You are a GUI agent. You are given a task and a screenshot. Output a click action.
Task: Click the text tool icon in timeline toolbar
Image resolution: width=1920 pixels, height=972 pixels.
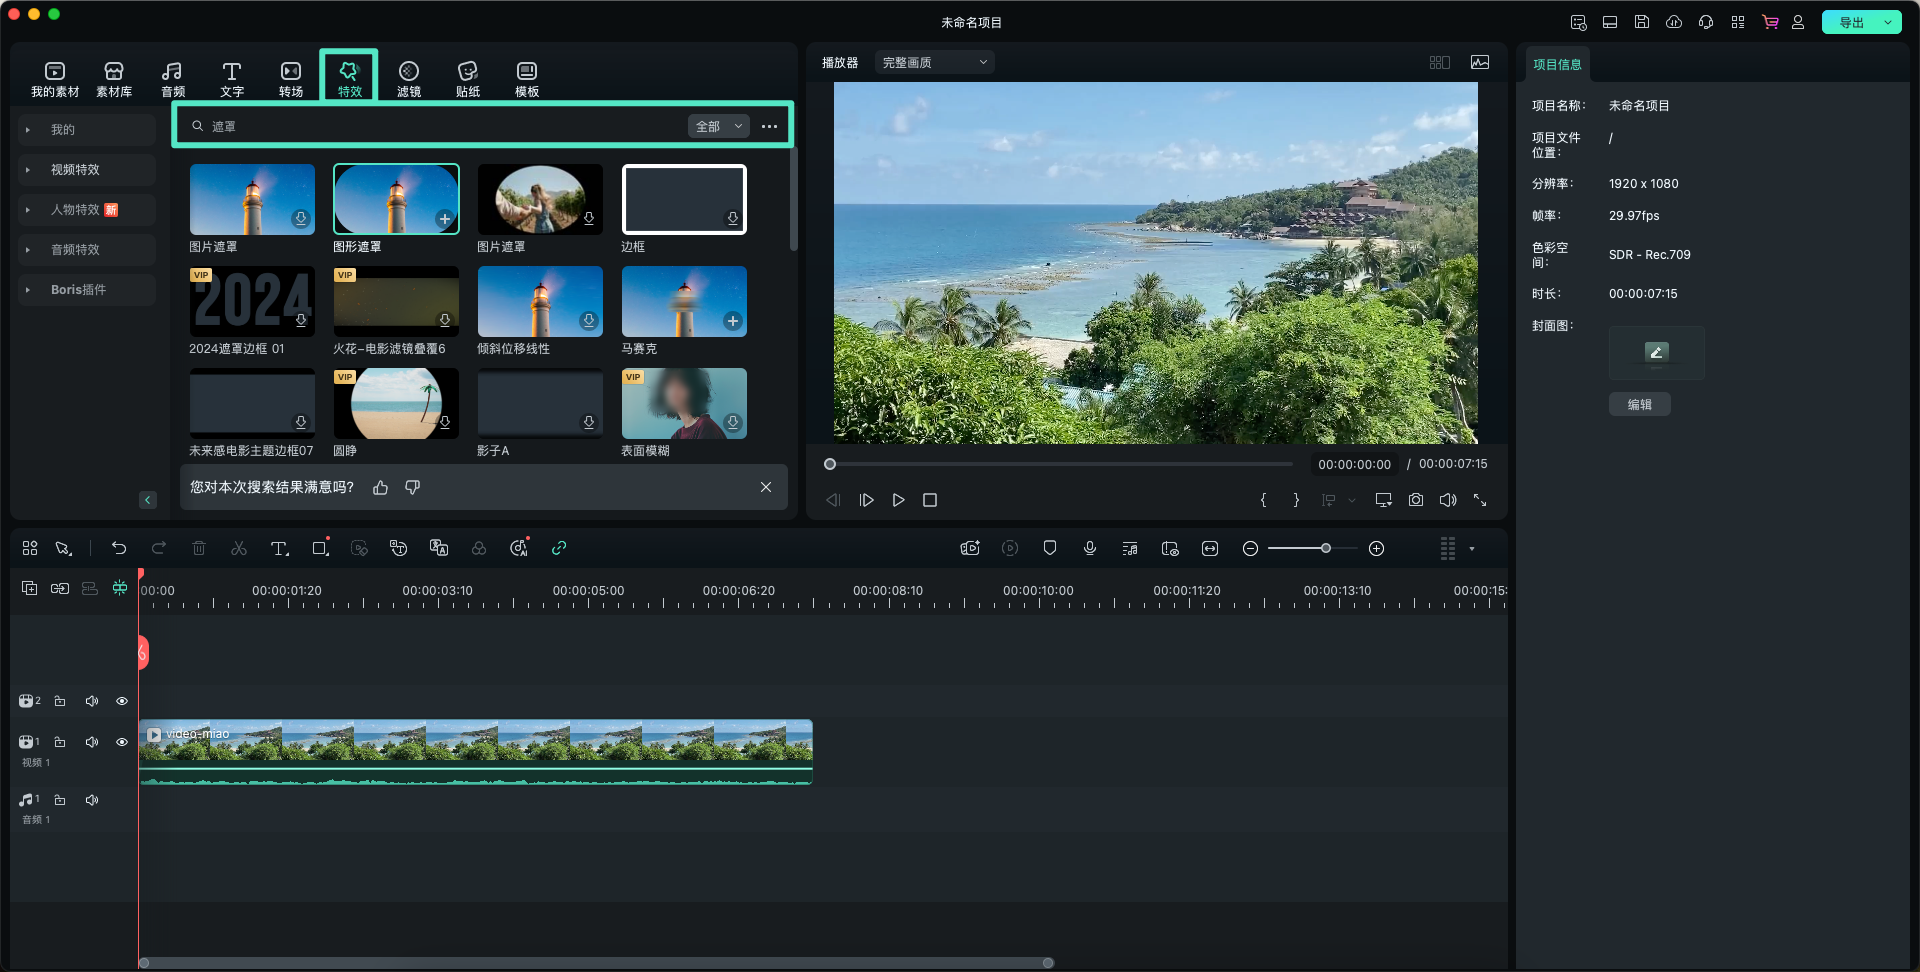[x=279, y=548]
